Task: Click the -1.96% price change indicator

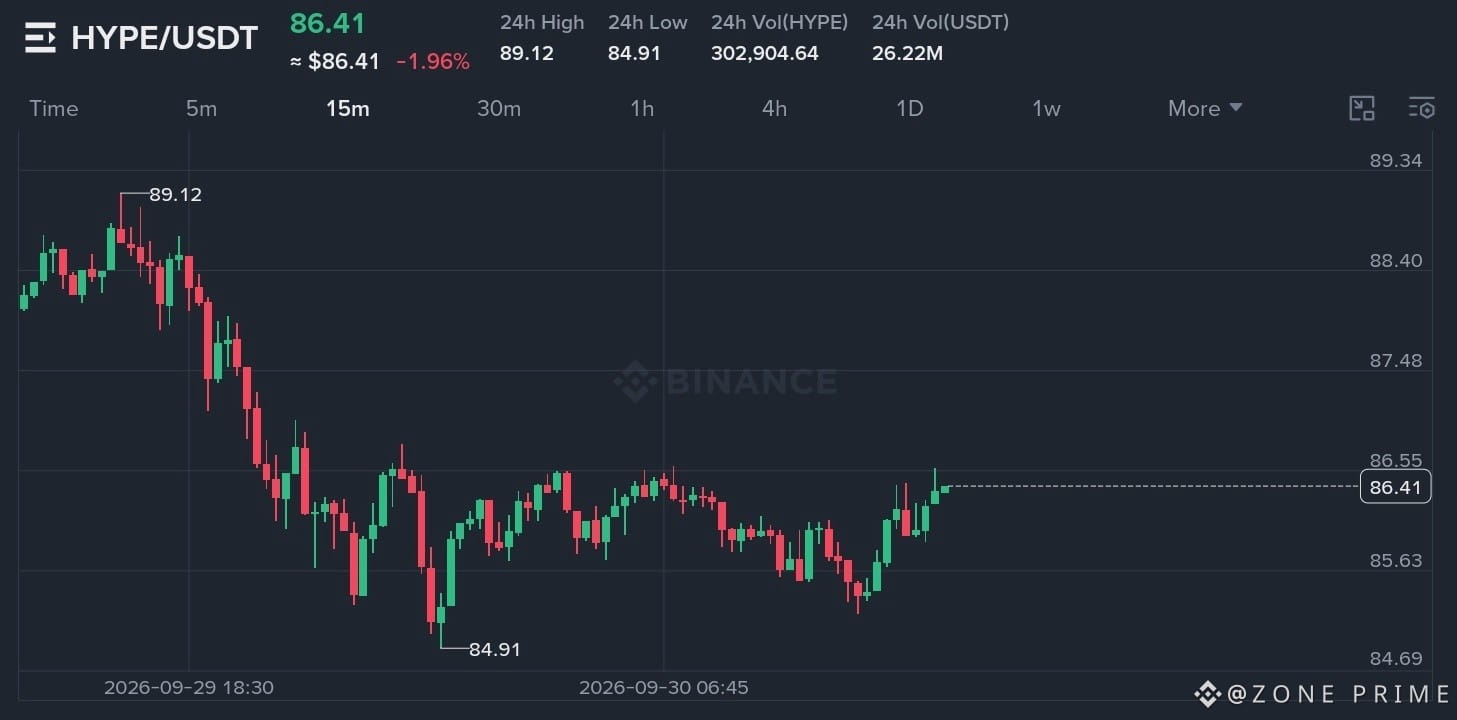Action: pos(433,62)
